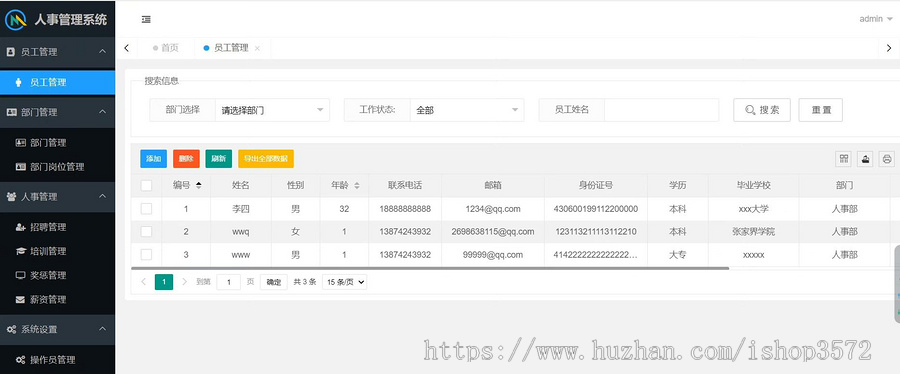
Task: Go to the previous page arrow
Action: point(143,282)
